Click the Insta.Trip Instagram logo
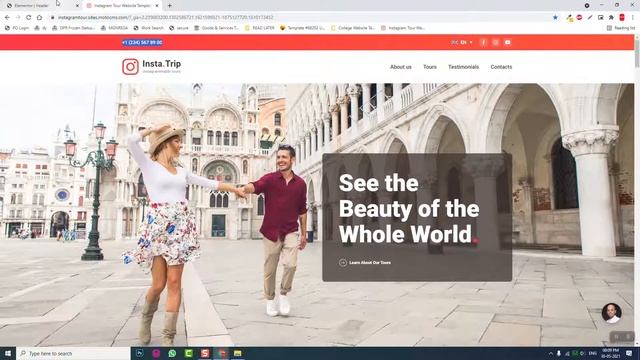640x360 pixels. [130, 67]
